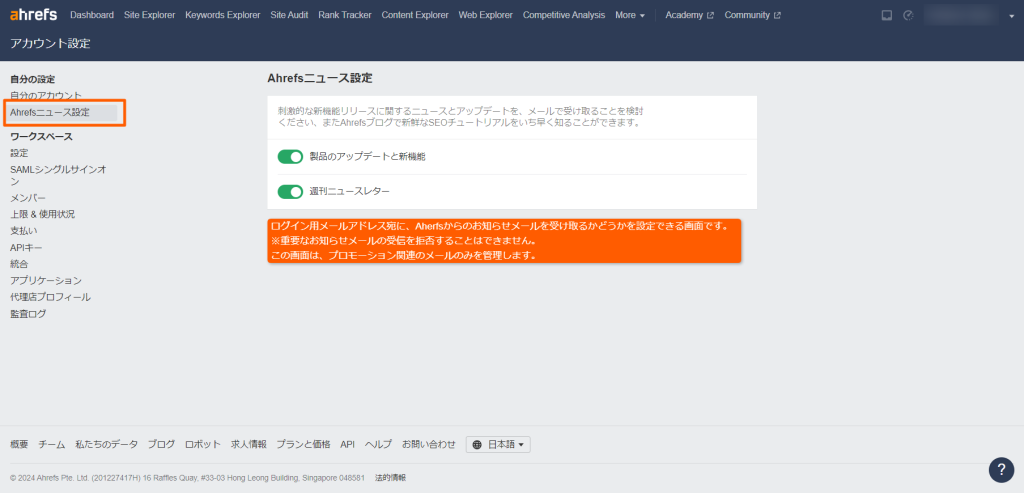Expand the More menu
Image resolution: width=1024 pixels, height=493 pixels.
pyautogui.click(x=630, y=15)
